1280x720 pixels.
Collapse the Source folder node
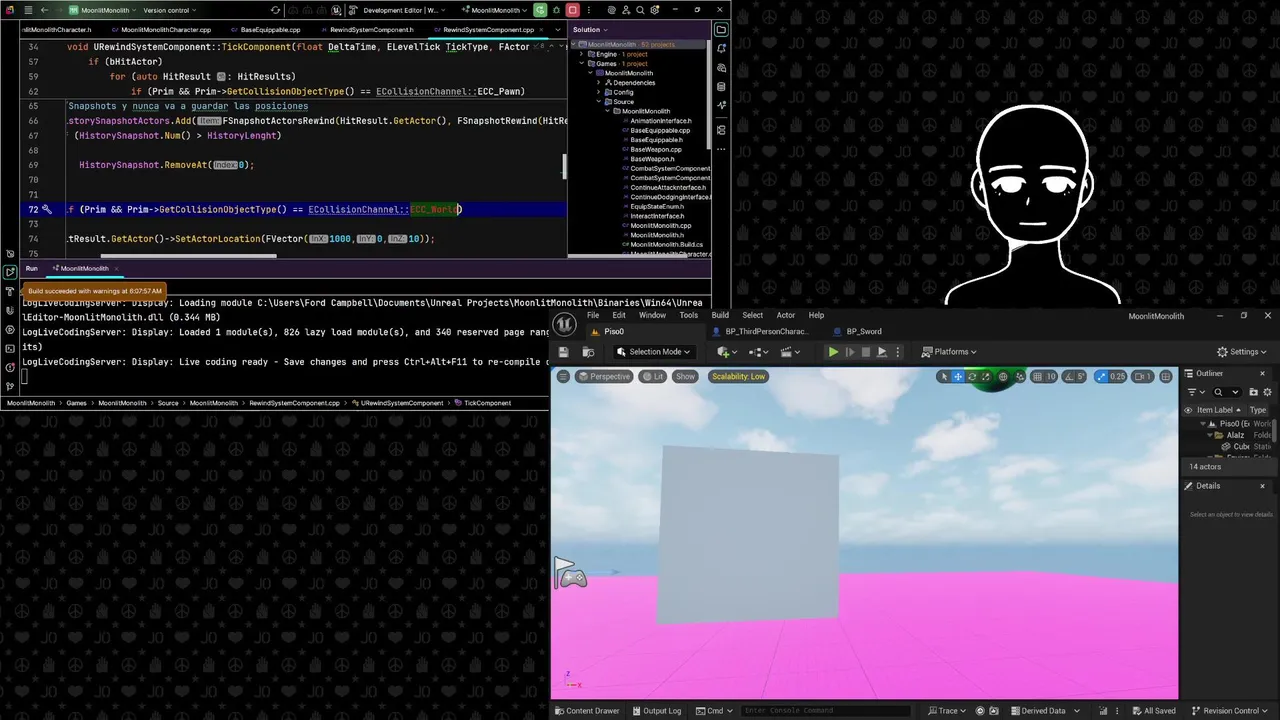click(598, 101)
